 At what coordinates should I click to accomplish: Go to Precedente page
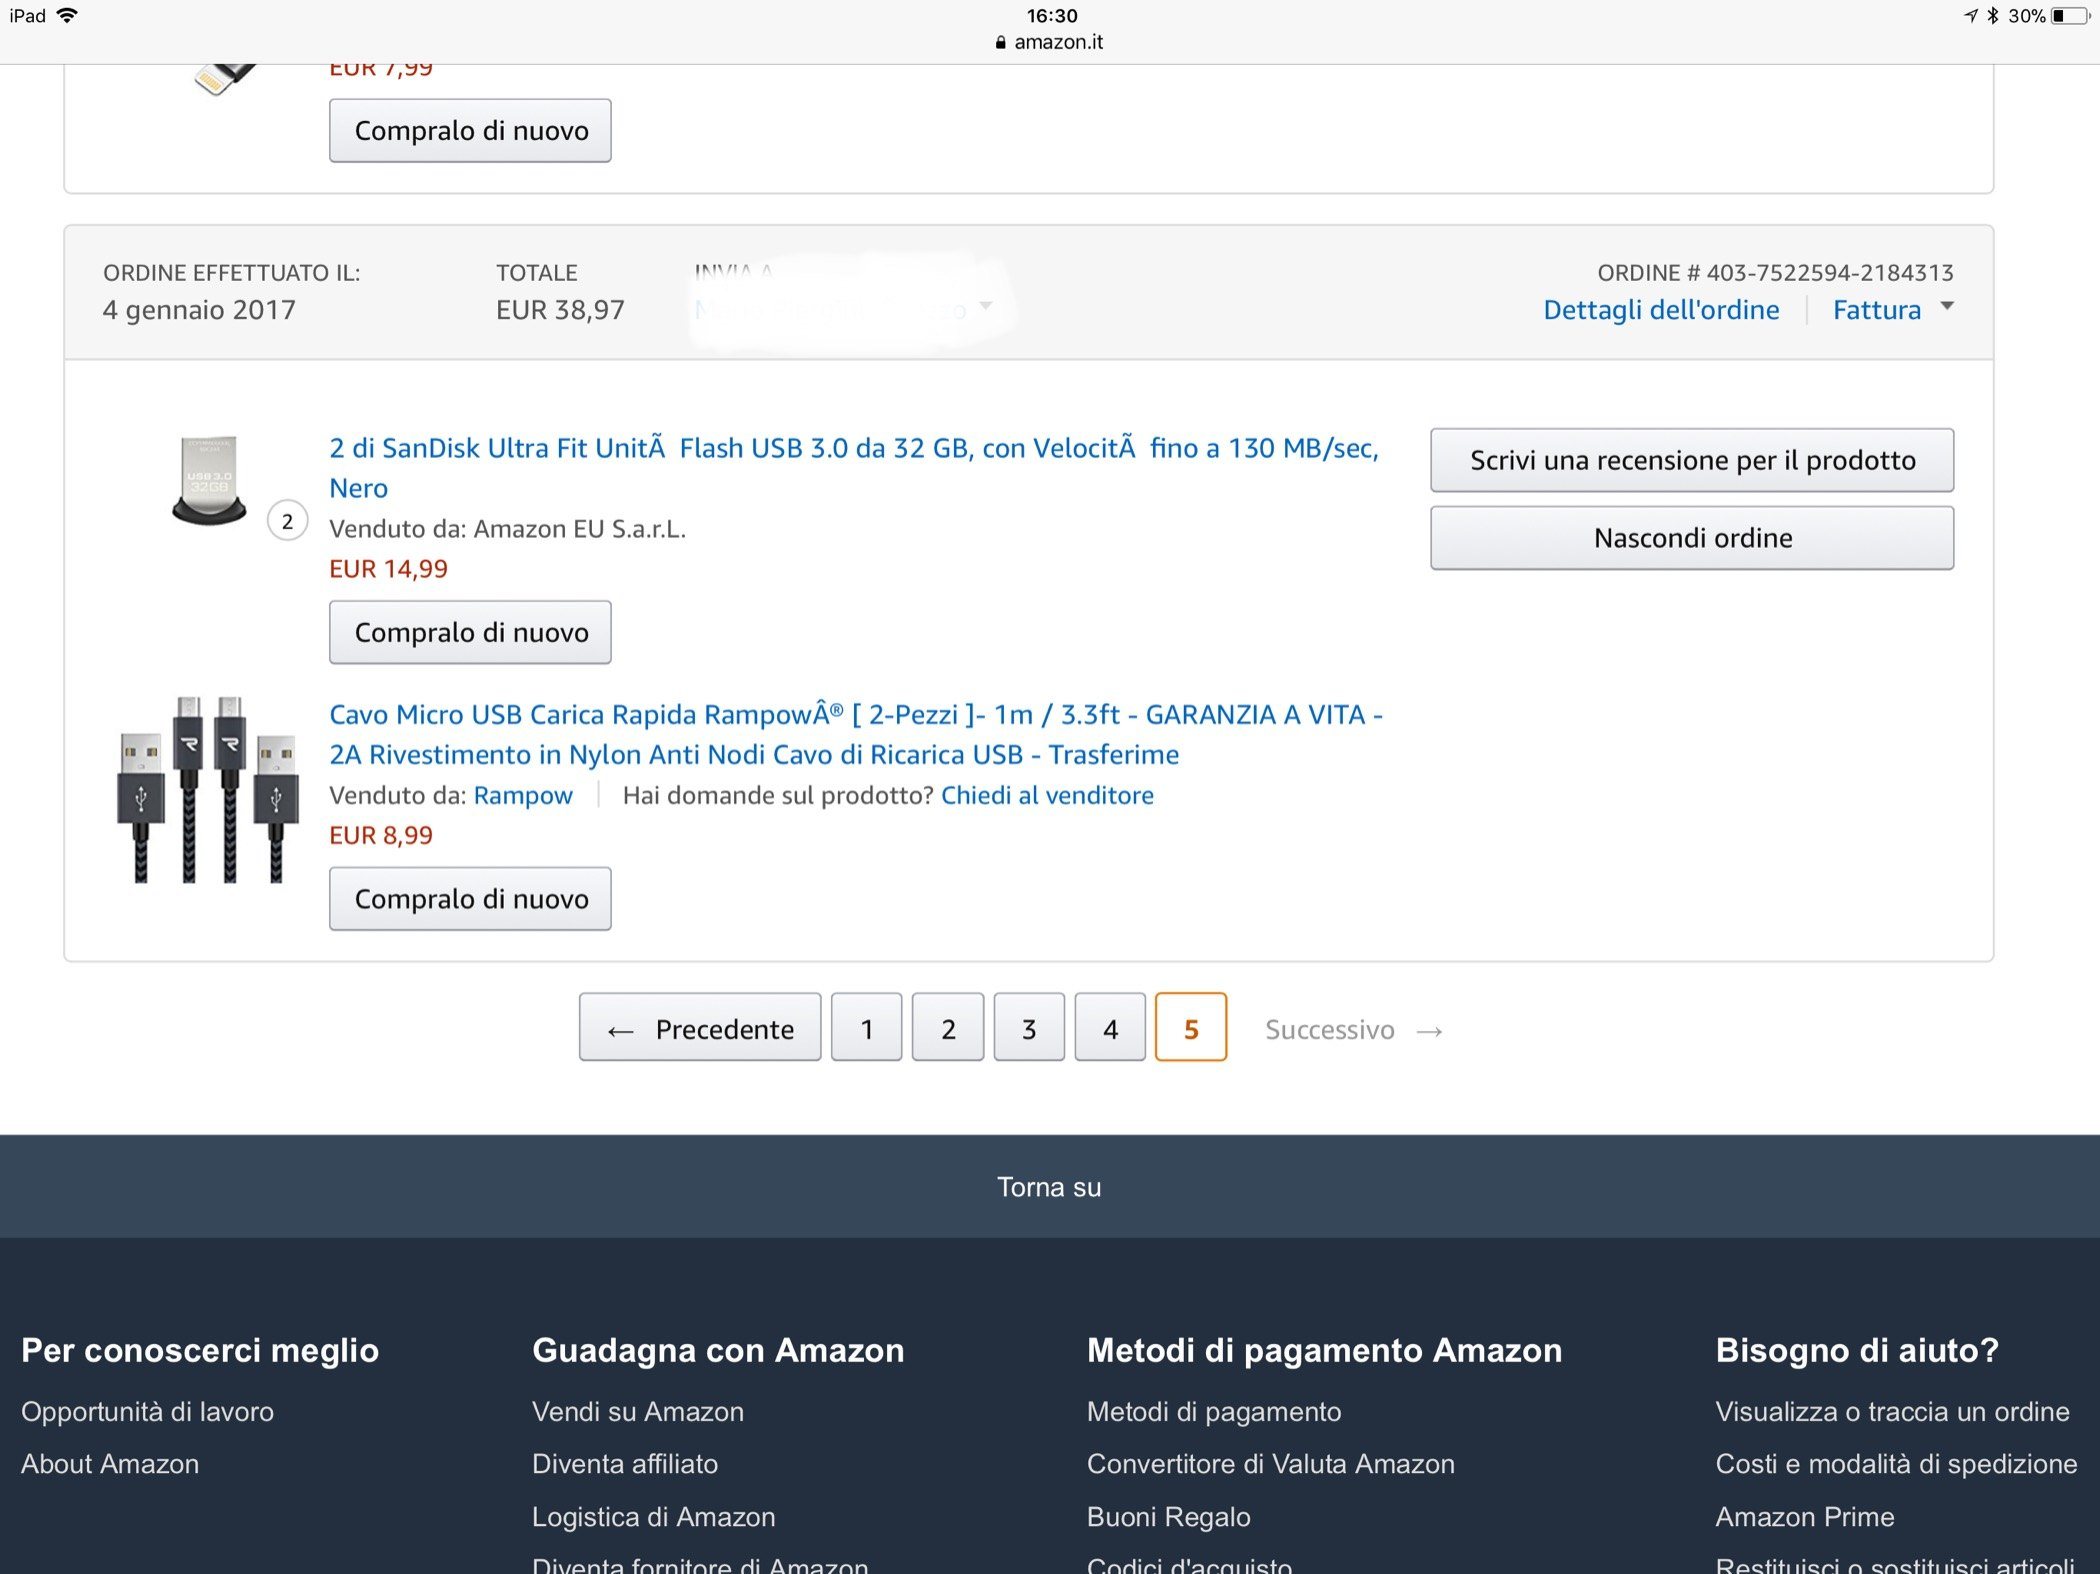pos(700,1027)
